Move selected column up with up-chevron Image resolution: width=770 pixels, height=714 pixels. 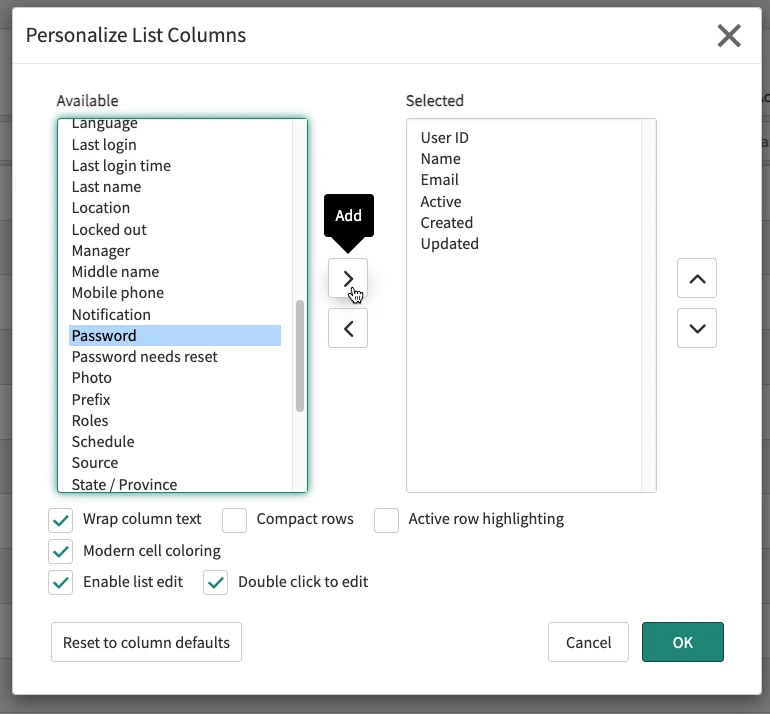coord(696,278)
